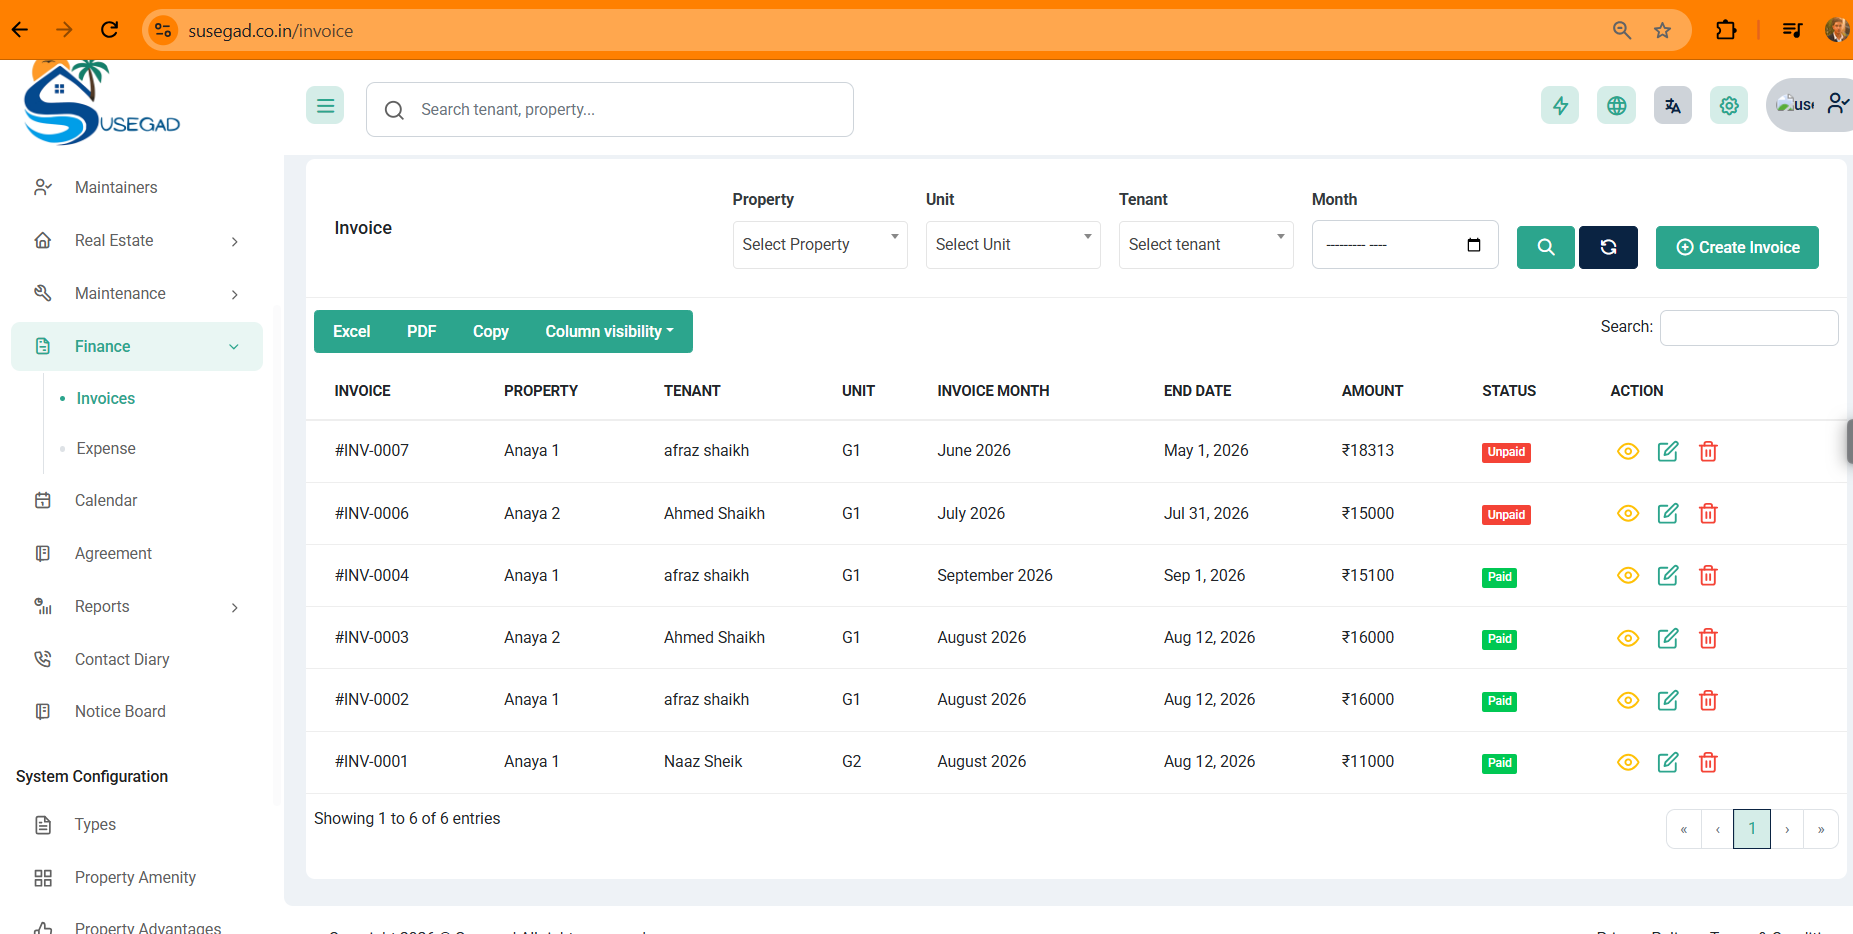Open the browser extensions puzzle icon

(x=1726, y=30)
